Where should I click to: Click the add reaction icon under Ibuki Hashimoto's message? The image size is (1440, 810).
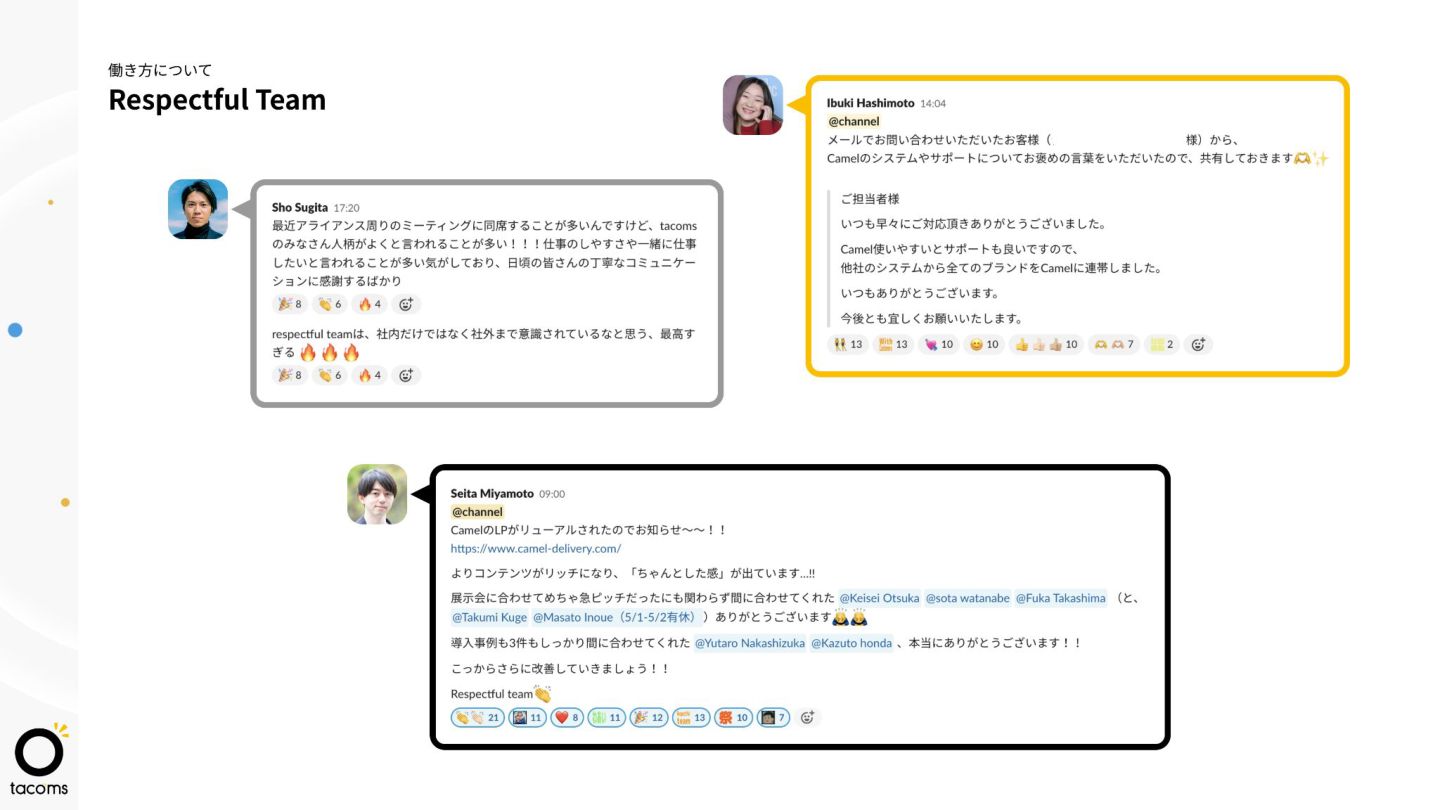tap(1198, 344)
